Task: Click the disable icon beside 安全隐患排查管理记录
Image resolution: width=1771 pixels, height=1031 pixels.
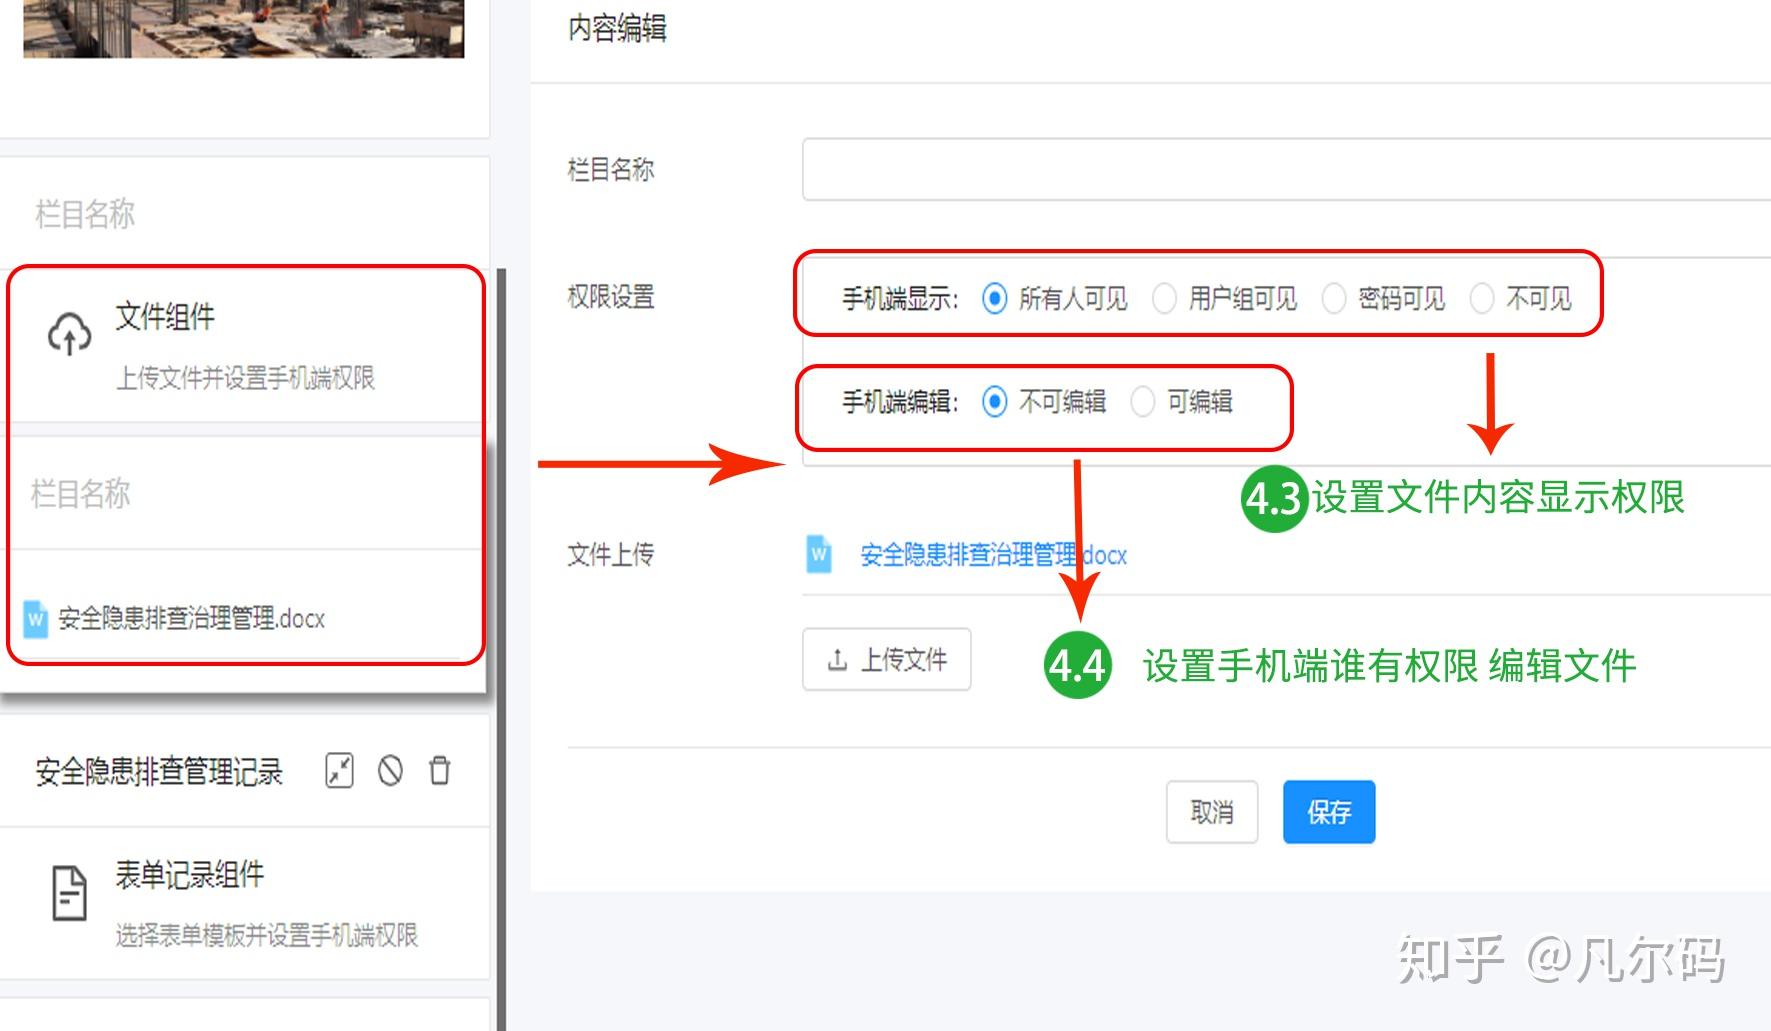Action: (390, 770)
